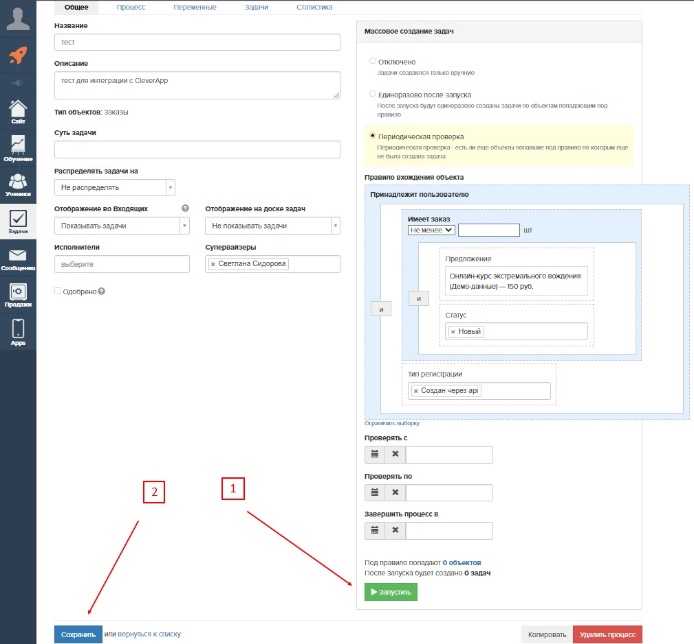Expand the Распределять задачи на dropdown

coord(116,187)
